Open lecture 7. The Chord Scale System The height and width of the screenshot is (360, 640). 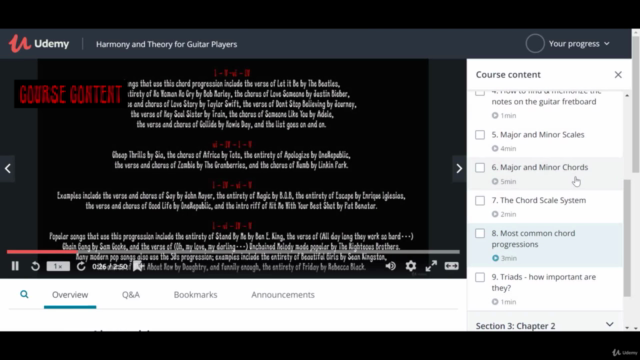538,200
